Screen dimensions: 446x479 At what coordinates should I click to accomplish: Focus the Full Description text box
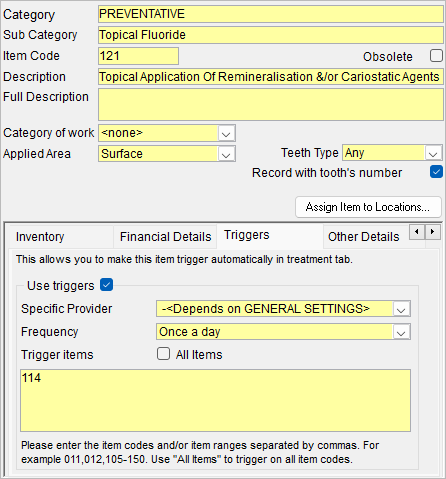(x=271, y=105)
